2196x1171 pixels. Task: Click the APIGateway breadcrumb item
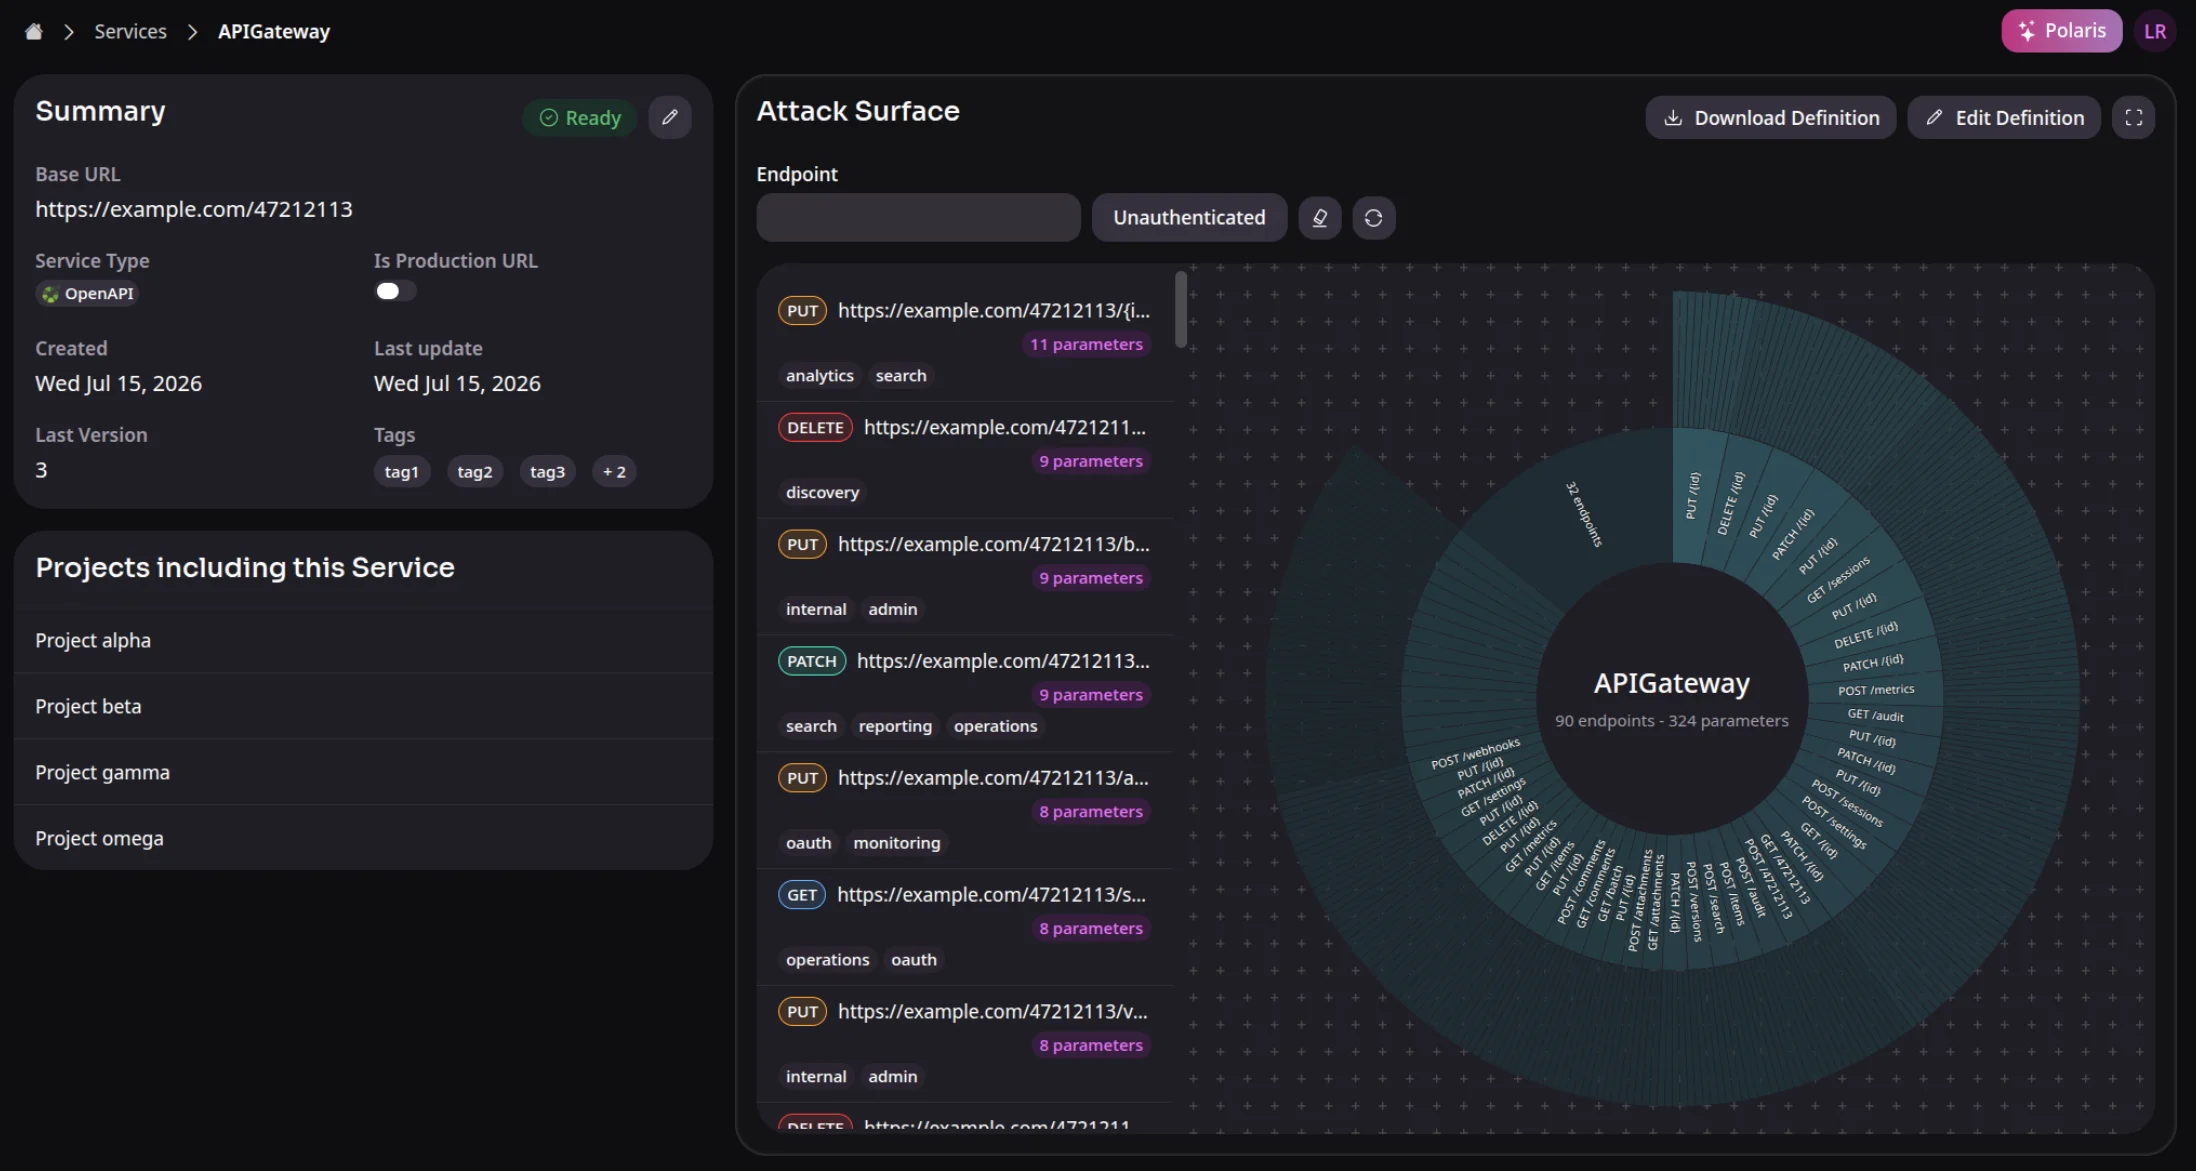274,32
